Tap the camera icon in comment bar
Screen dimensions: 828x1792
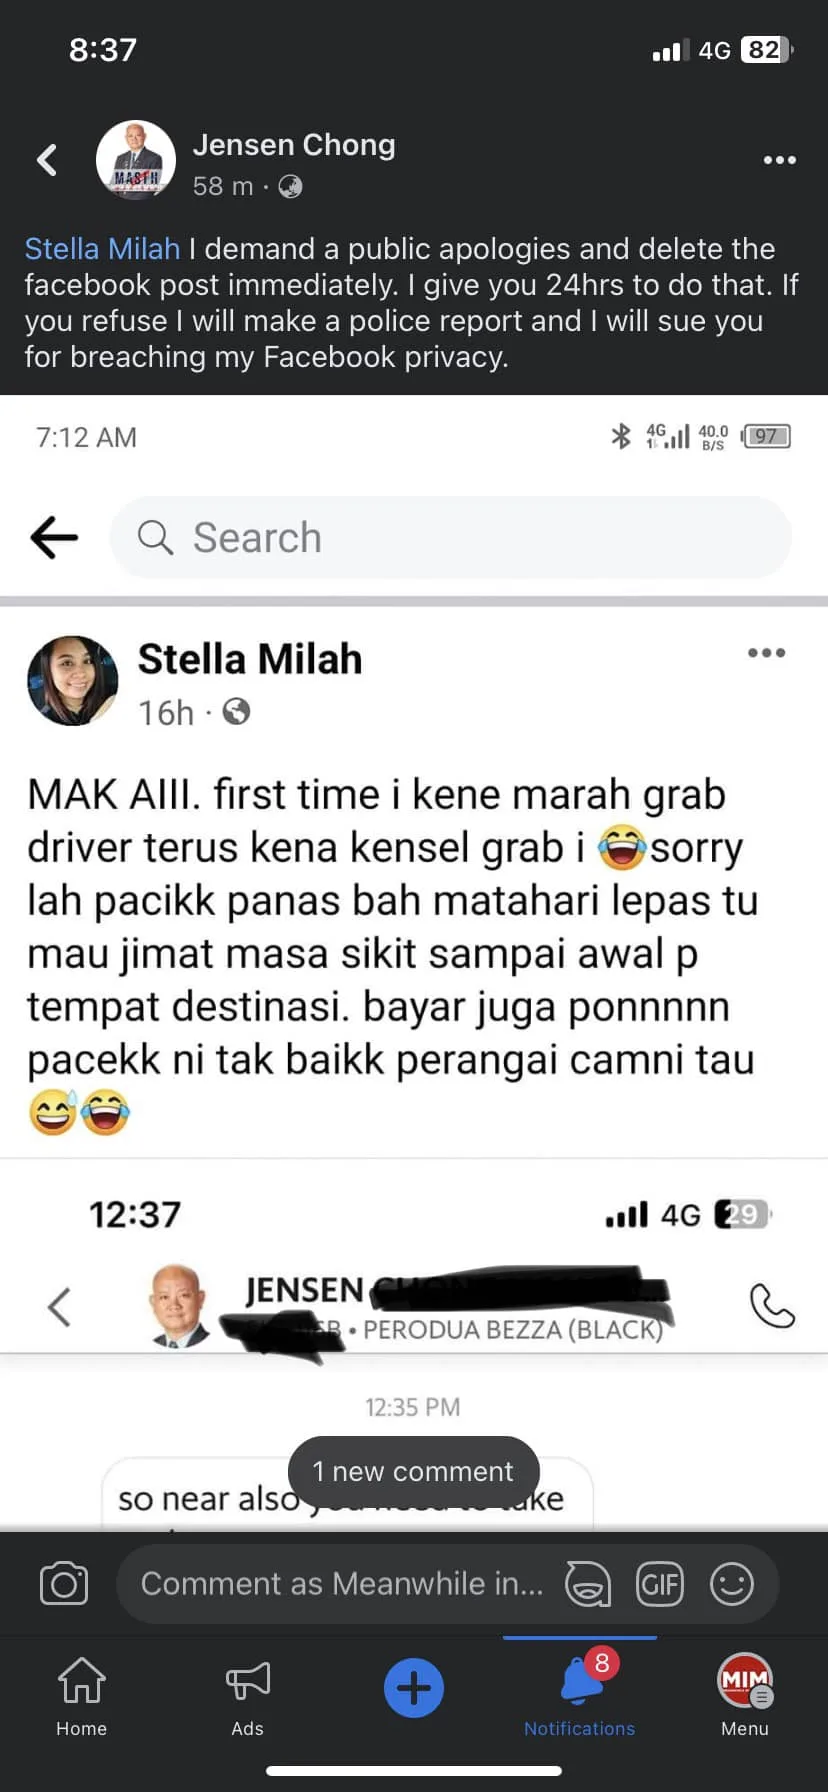click(x=64, y=1584)
